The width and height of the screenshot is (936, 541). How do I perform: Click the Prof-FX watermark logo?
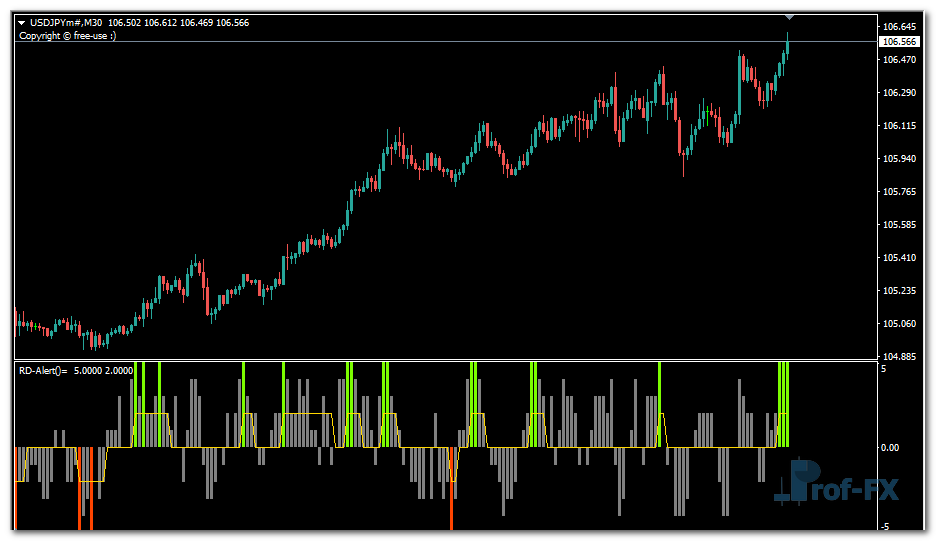click(x=826, y=483)
